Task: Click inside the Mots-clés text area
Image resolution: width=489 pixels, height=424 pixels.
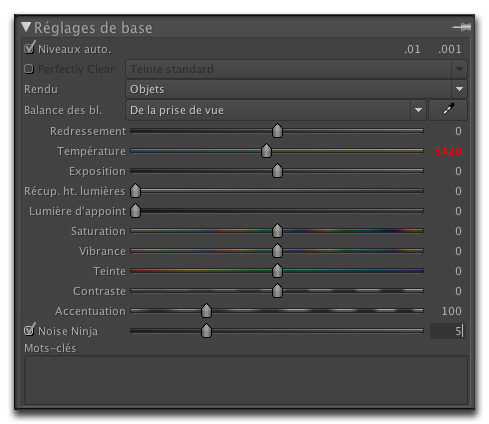Action: pyautogui.click(x=246, y=380)
